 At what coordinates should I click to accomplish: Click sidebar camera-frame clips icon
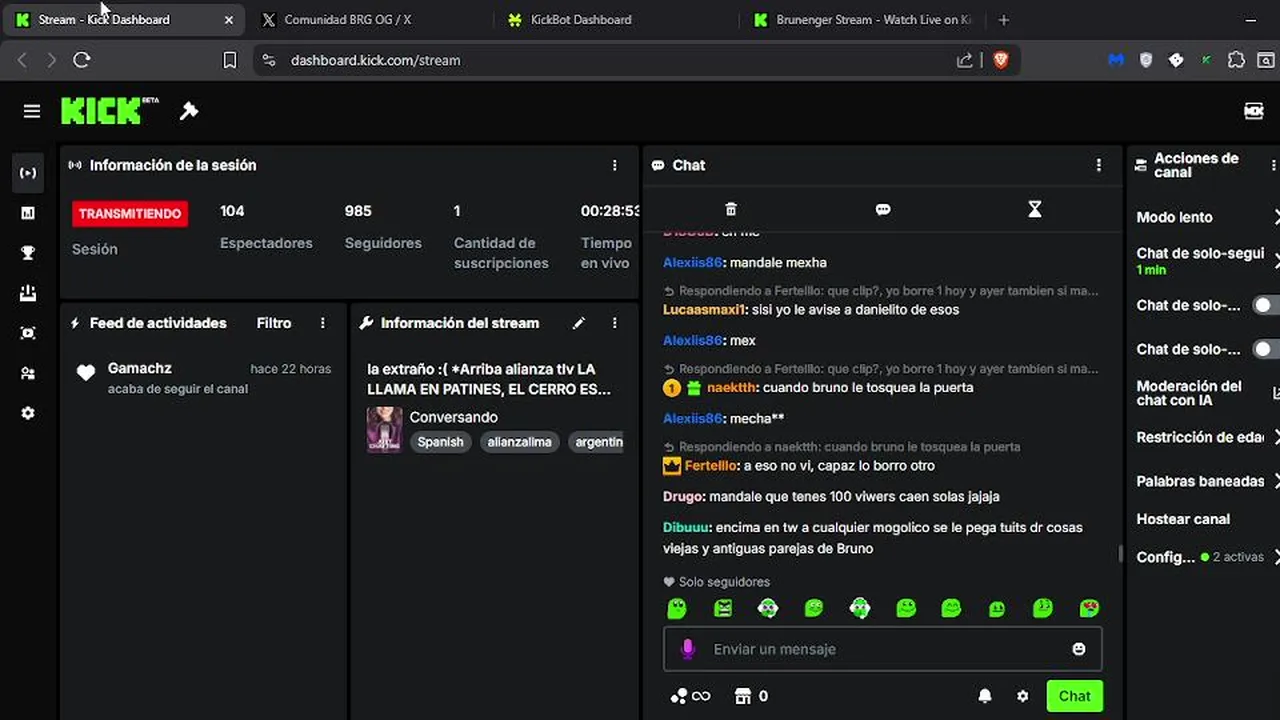coord(28,333)
